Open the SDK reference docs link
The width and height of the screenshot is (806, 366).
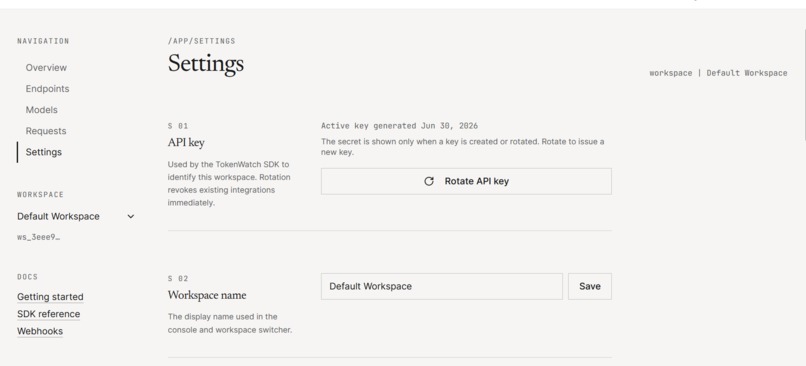48,314
